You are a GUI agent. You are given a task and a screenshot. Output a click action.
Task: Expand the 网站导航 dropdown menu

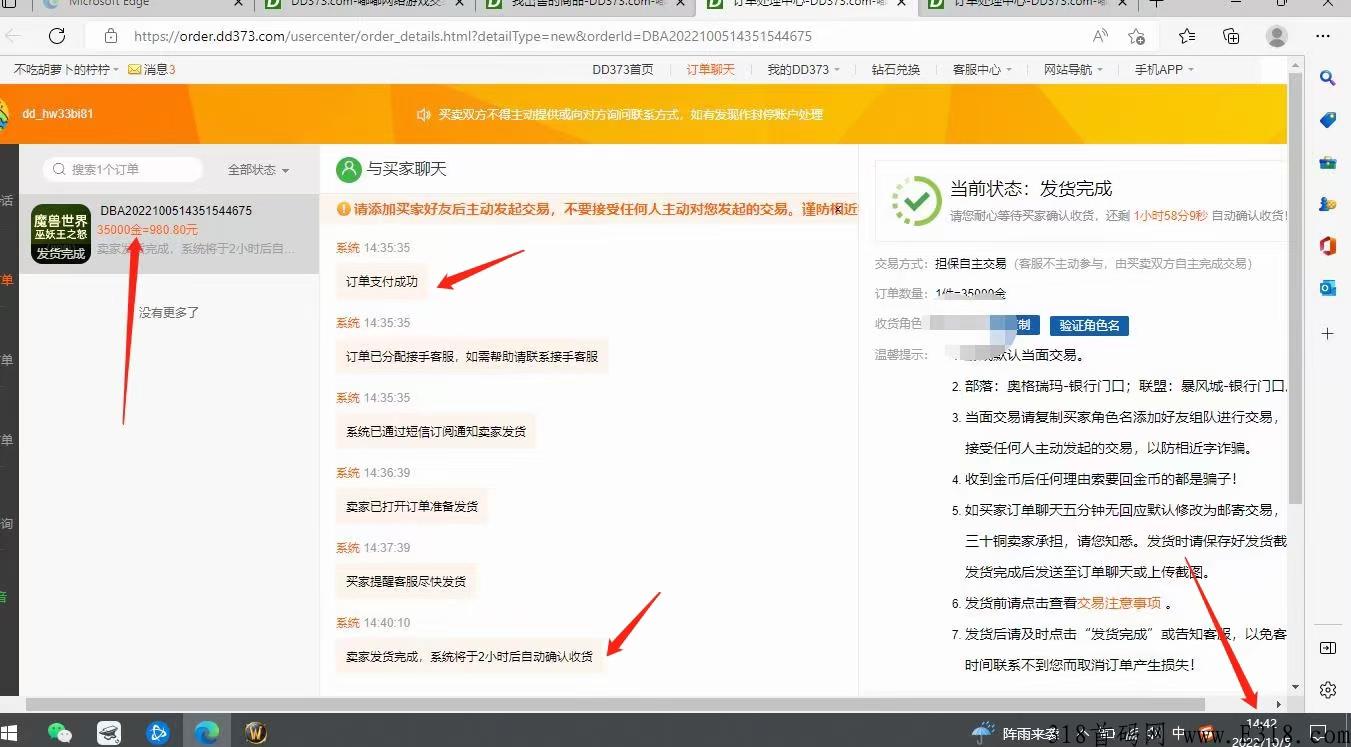1073,70
